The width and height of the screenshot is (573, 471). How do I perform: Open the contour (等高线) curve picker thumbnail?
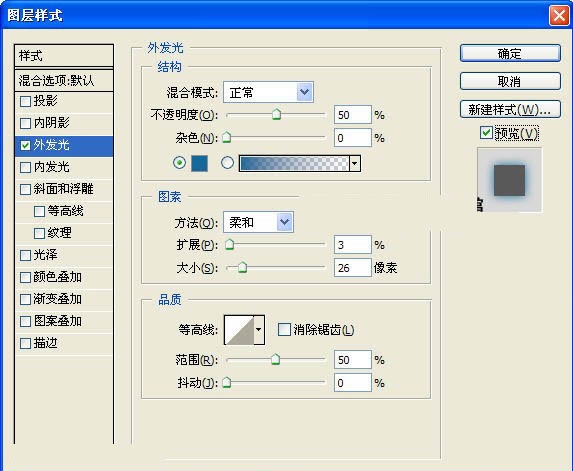pos(239,330)
